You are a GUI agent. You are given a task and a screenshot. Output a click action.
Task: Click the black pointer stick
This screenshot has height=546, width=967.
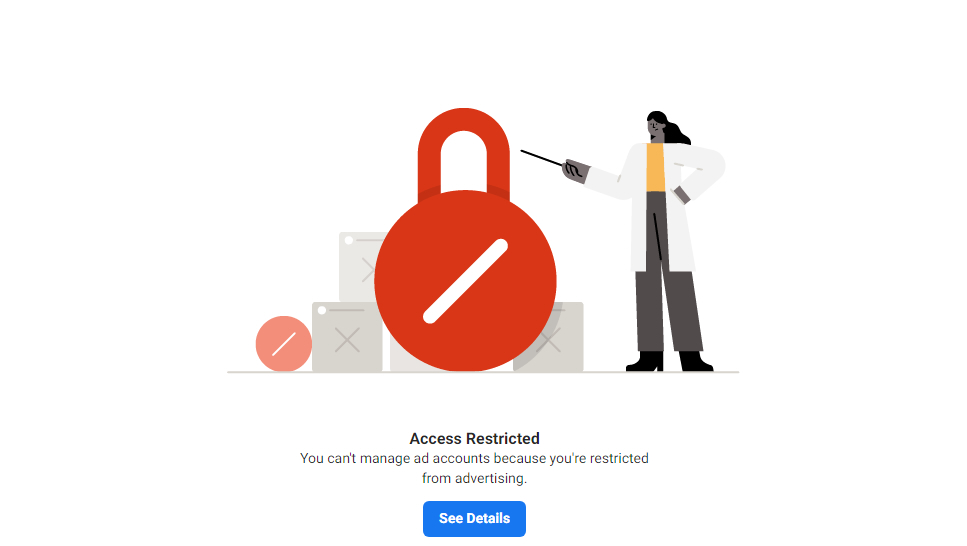tap(541, 157)
